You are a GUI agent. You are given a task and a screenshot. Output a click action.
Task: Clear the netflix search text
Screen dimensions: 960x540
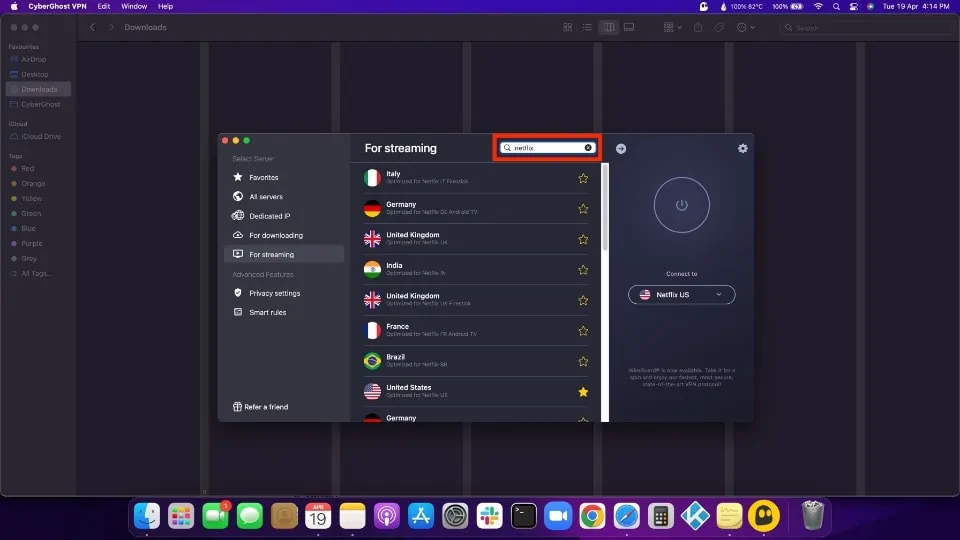588,148
